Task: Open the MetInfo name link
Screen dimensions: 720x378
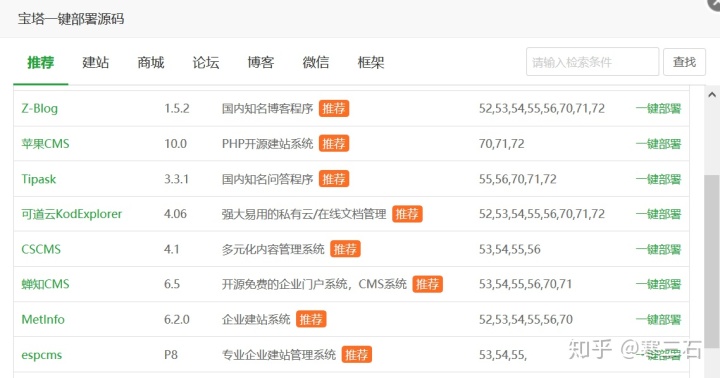Action: tap(43, 319)
